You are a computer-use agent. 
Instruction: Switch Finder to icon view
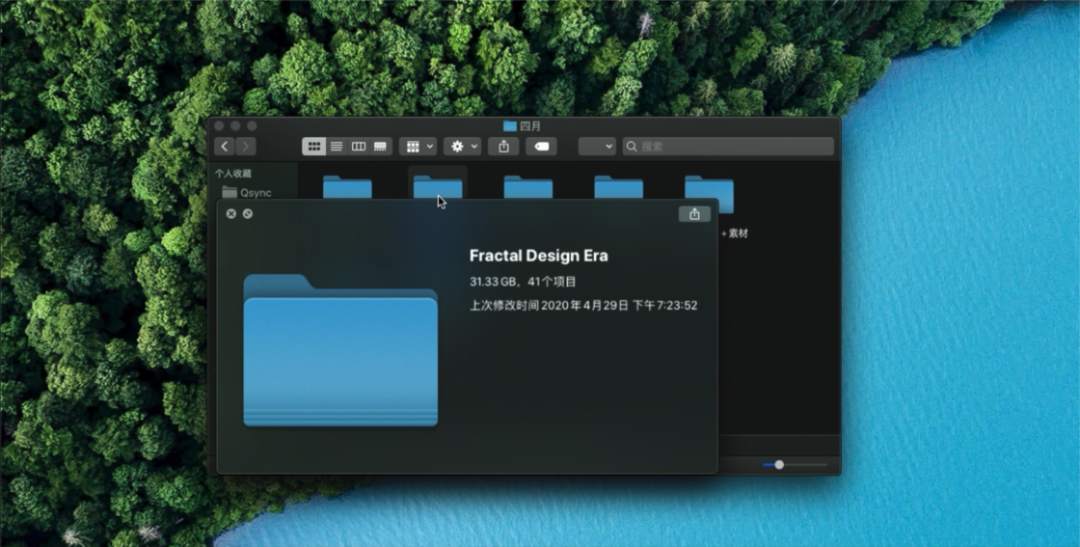click(x=314, y=146)
